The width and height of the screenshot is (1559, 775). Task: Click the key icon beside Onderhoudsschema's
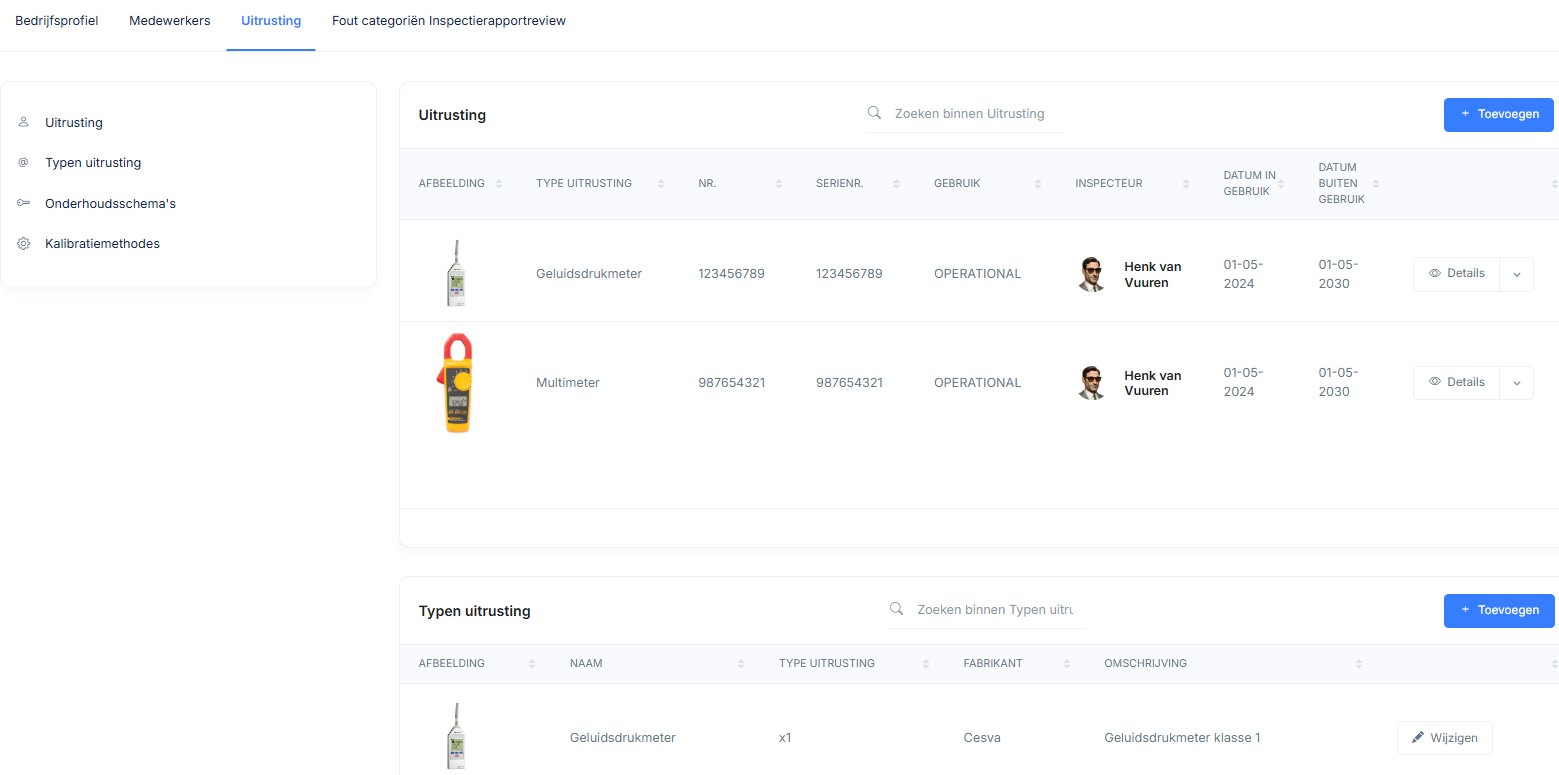23,203
